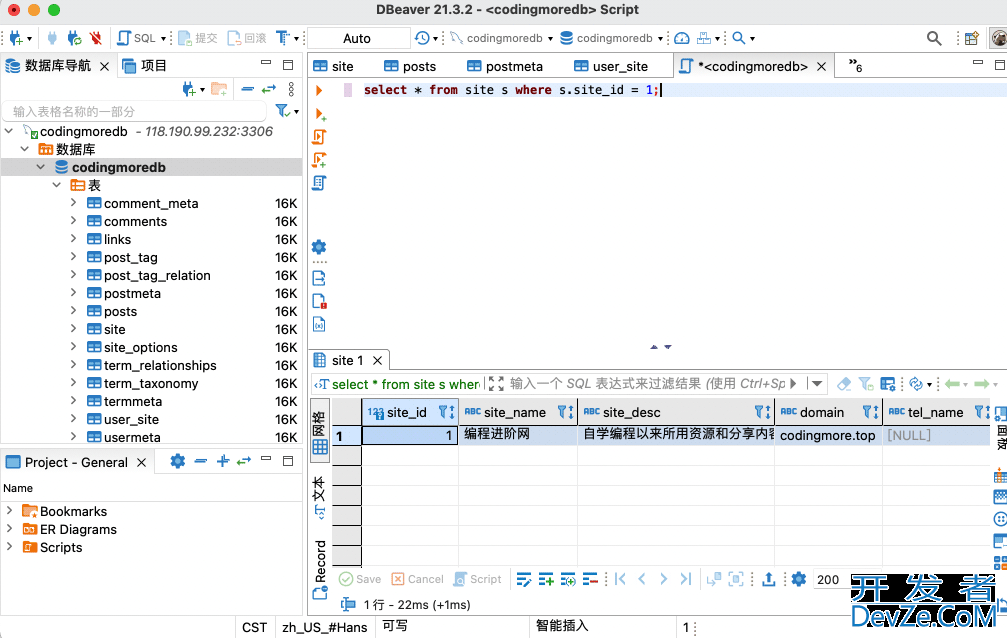Go to the next row of the results
Viewport: 1007px width, 638px height.
click(x=663, y=579)
